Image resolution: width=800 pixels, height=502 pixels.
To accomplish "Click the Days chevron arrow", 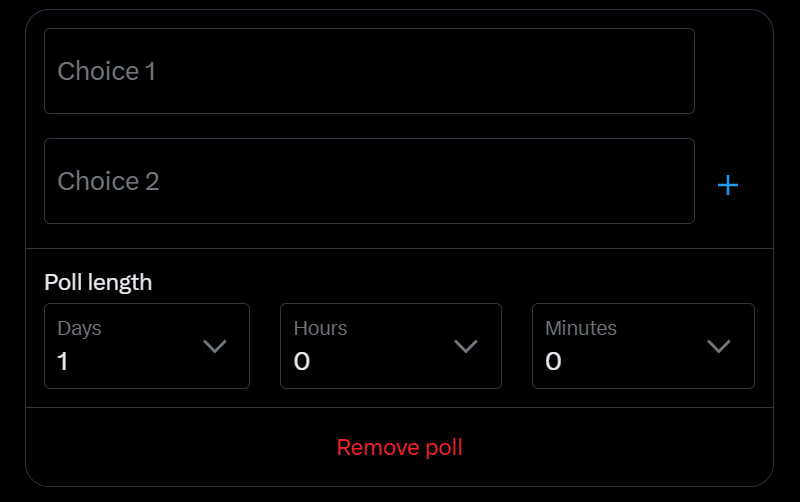I will click(x=215, y=346).
